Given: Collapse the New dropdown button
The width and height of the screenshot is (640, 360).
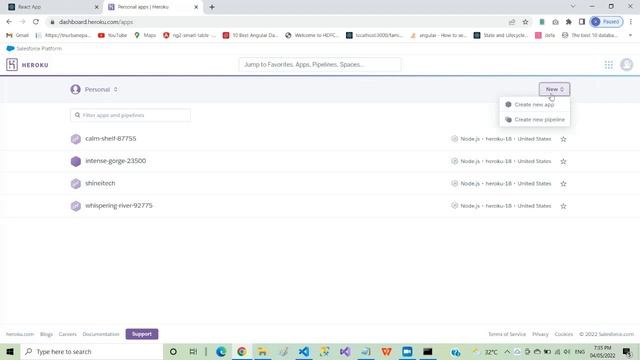Looking at the screenshot, I should (554, 89).
